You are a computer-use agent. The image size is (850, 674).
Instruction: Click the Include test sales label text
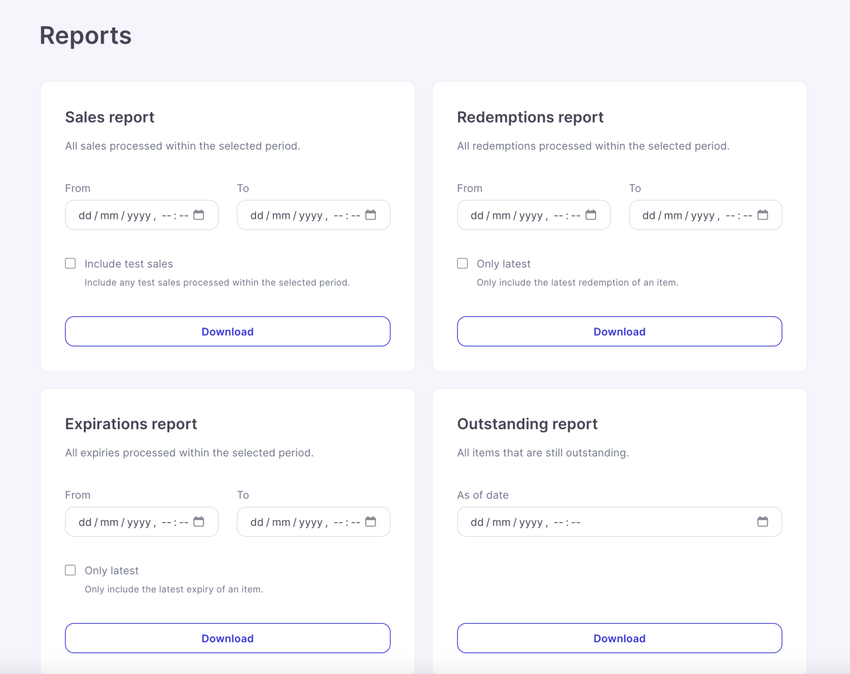[x=128, y=264]
